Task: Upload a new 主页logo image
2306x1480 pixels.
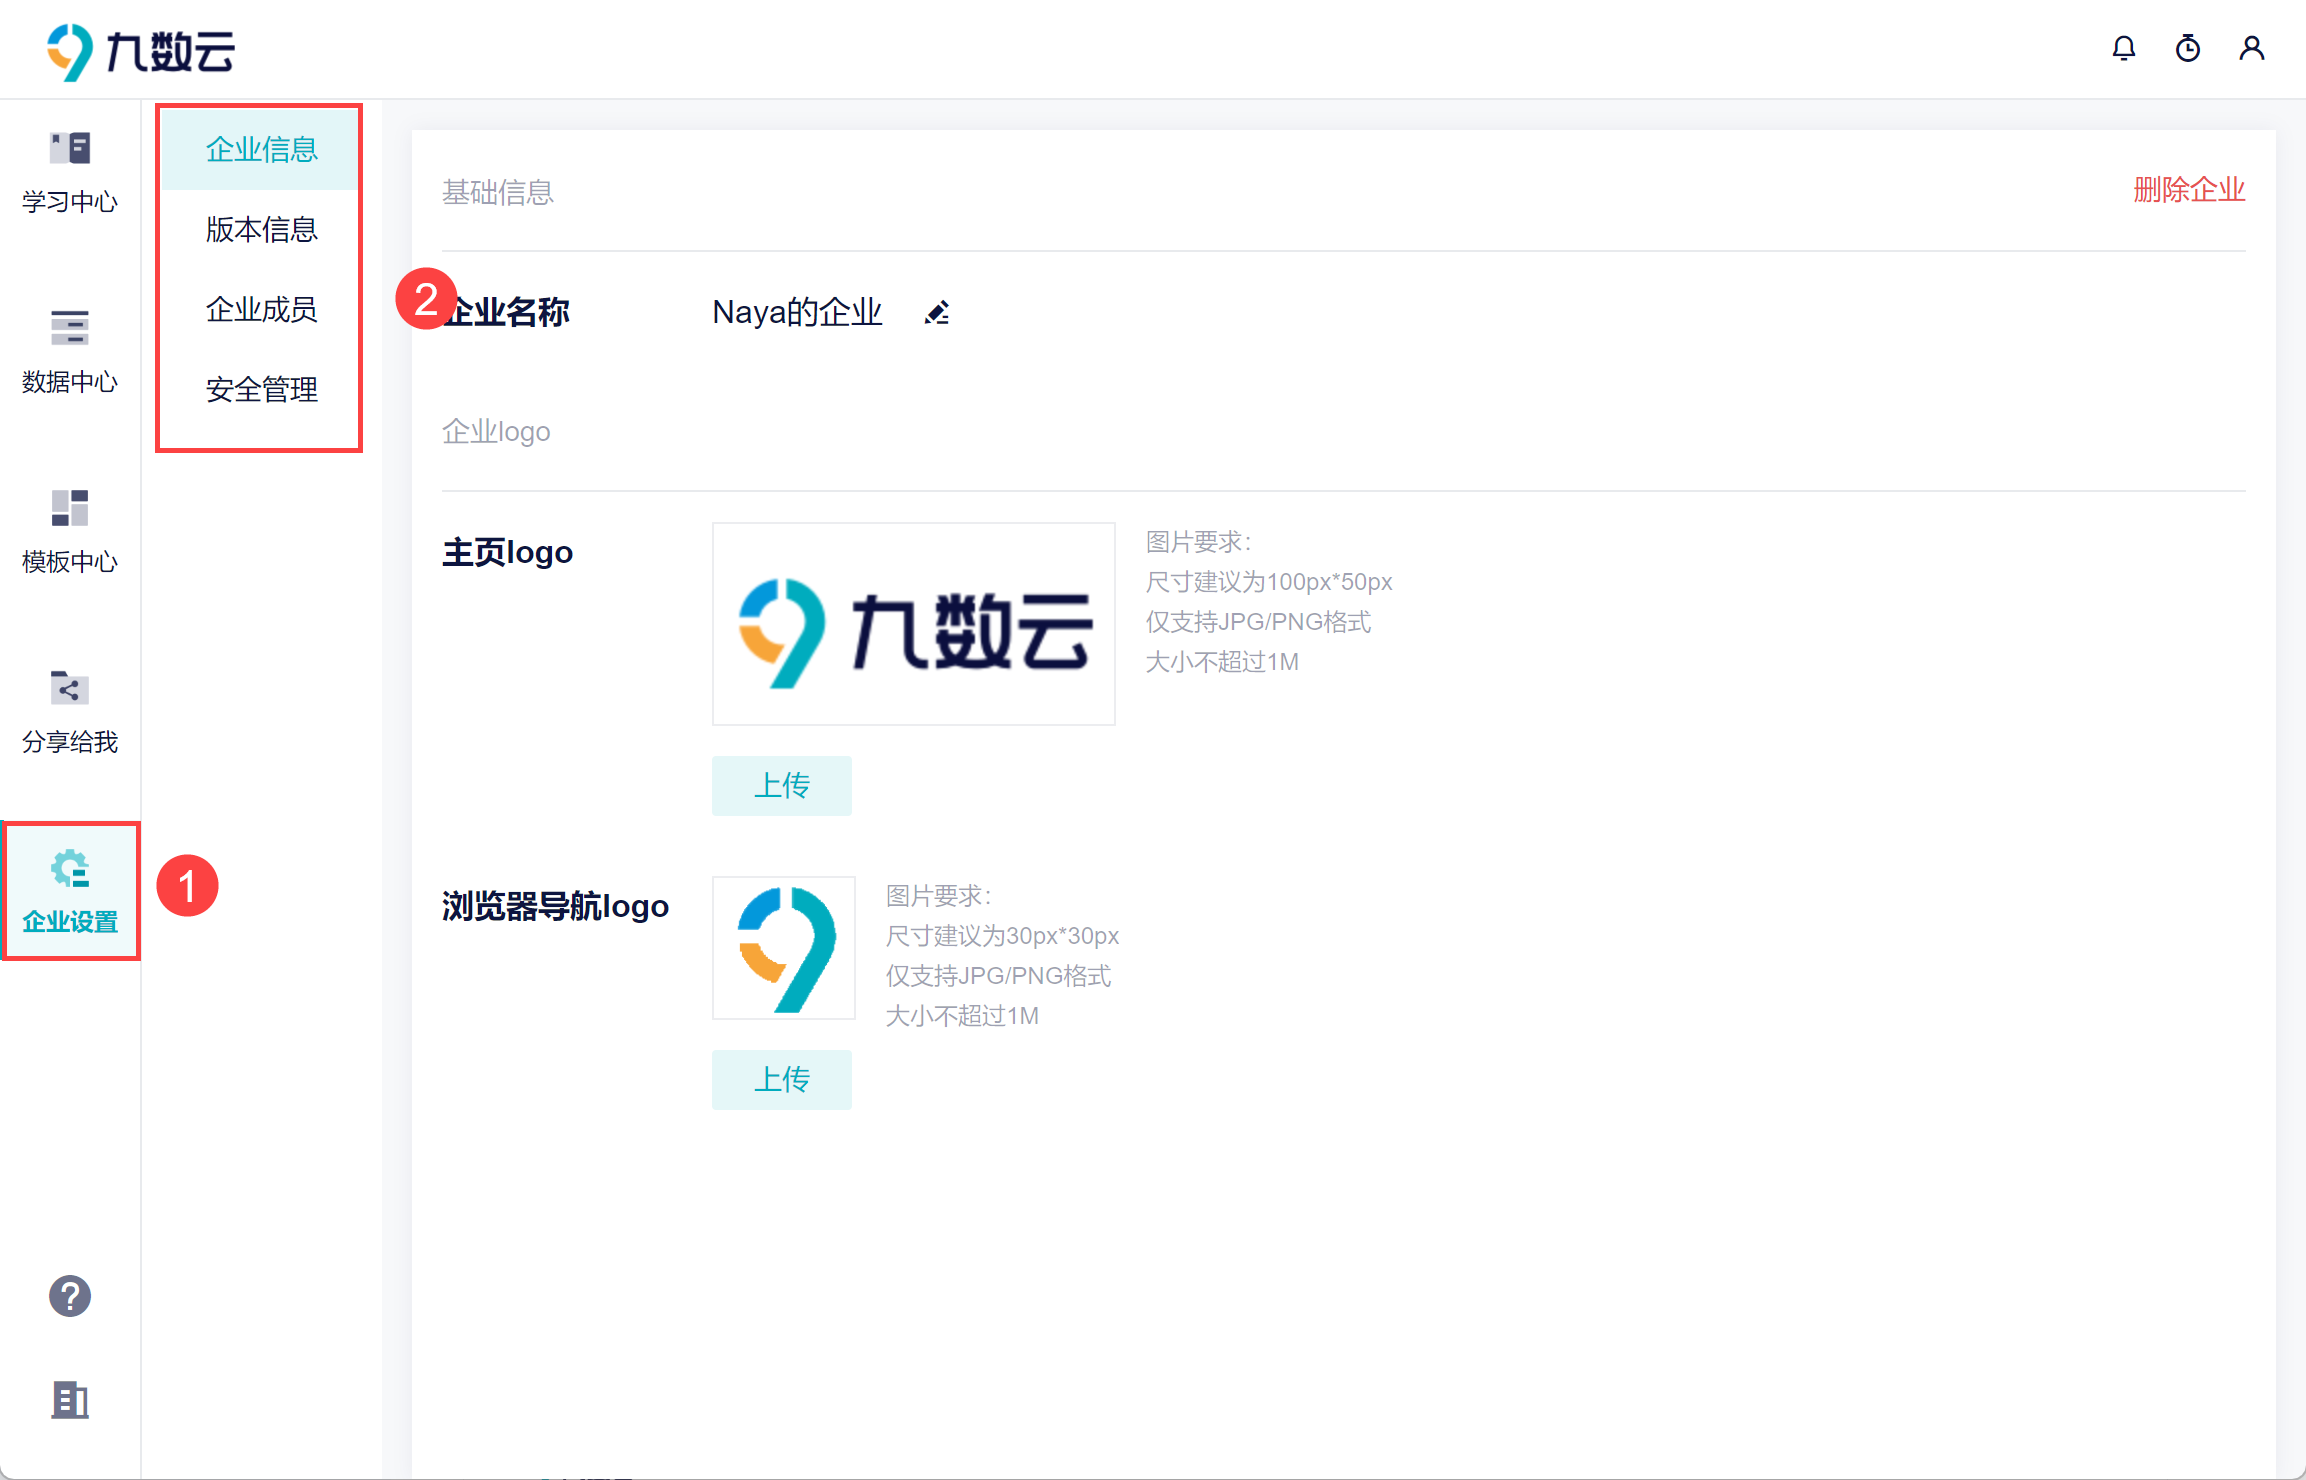Action: point(781,785)
